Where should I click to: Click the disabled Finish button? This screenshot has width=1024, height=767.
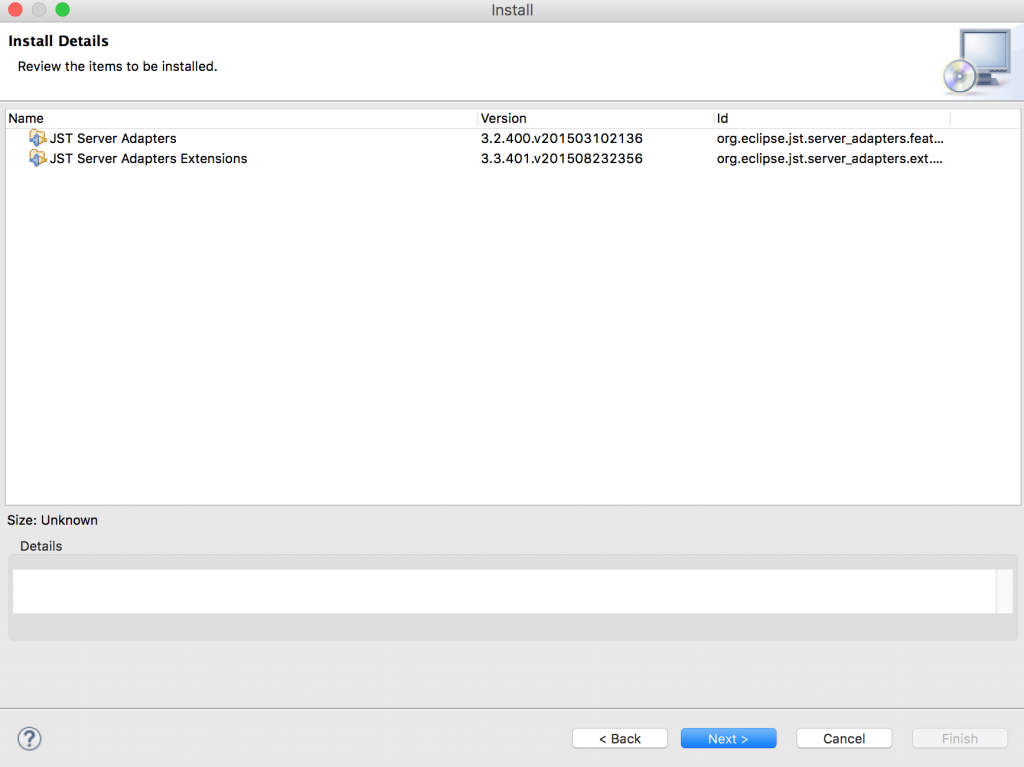(x=959, y=738)
